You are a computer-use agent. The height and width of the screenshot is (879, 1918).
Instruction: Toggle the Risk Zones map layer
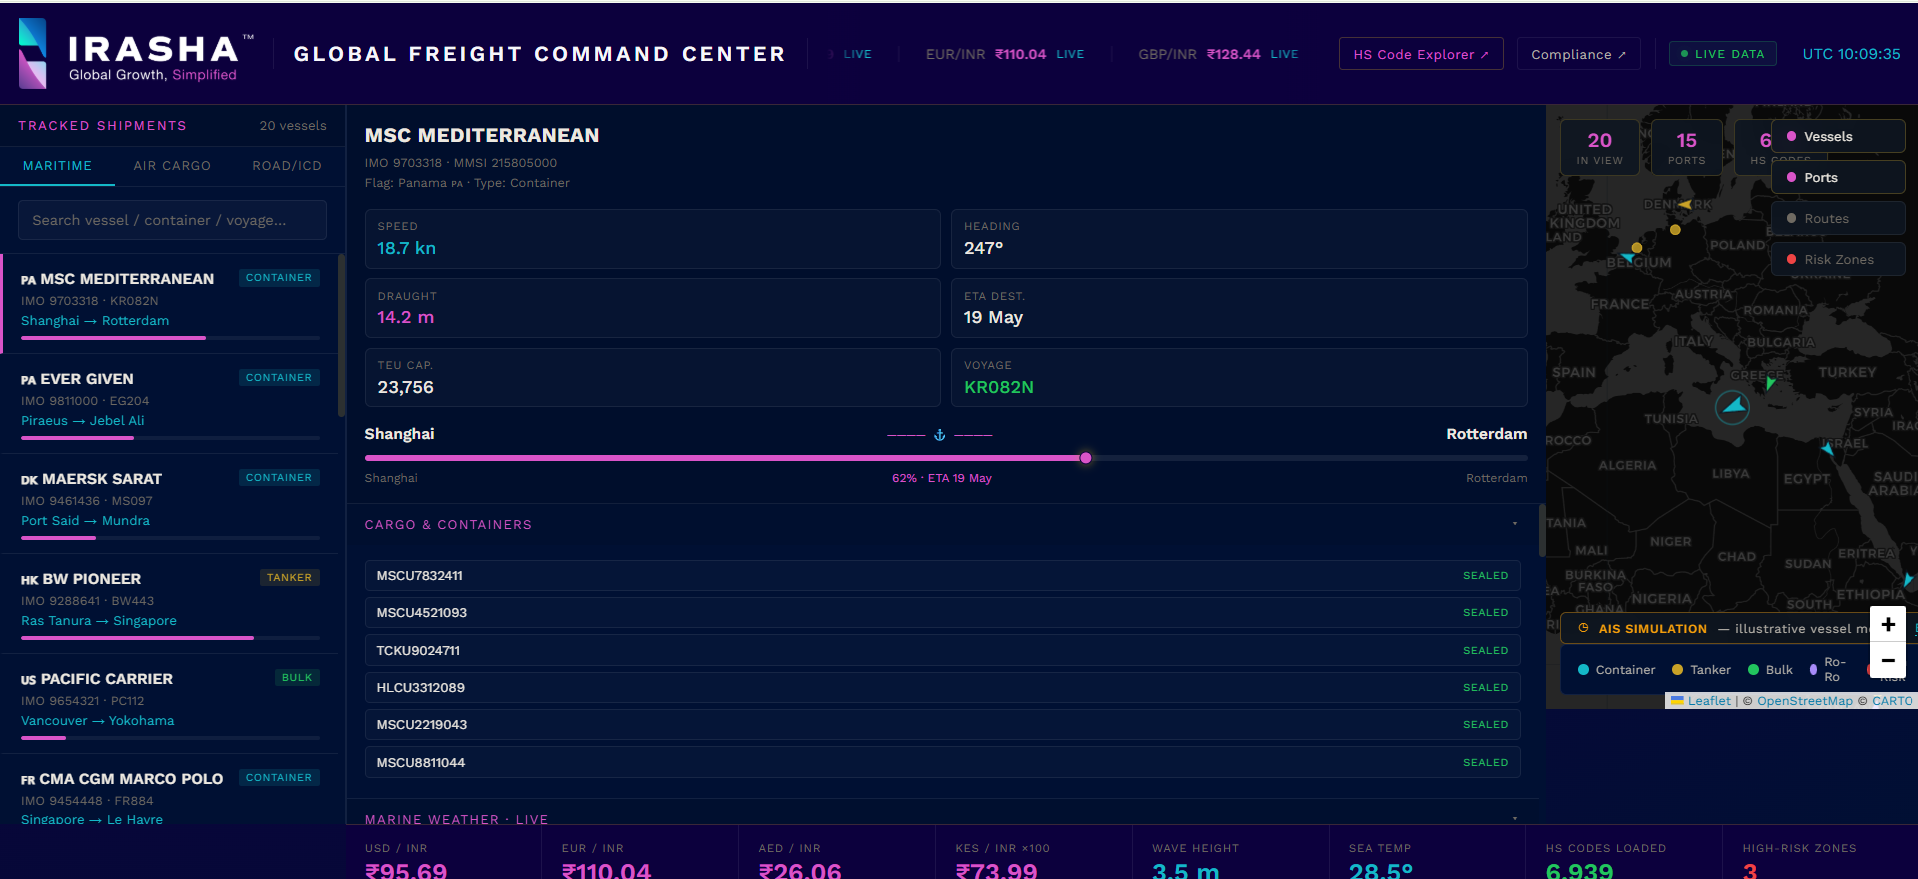point(1838,260)
